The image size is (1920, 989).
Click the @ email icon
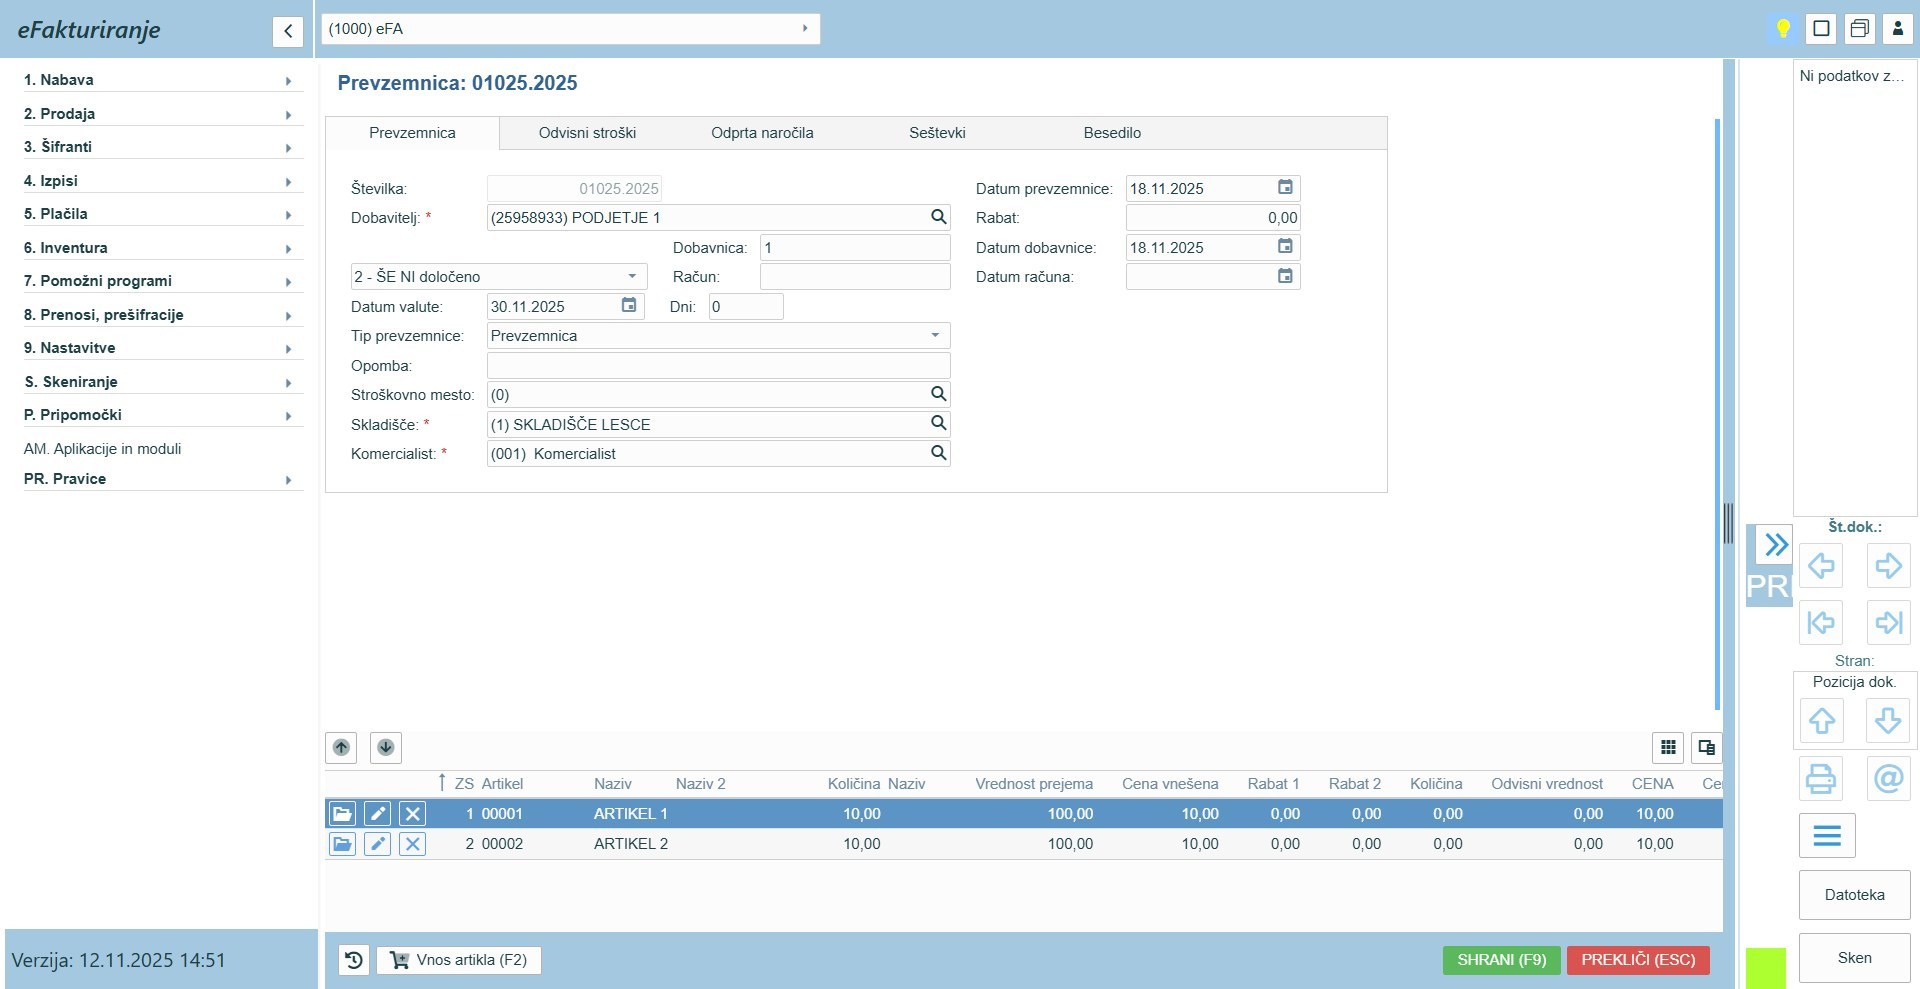pyautogui.click(x=1888, y=778)
